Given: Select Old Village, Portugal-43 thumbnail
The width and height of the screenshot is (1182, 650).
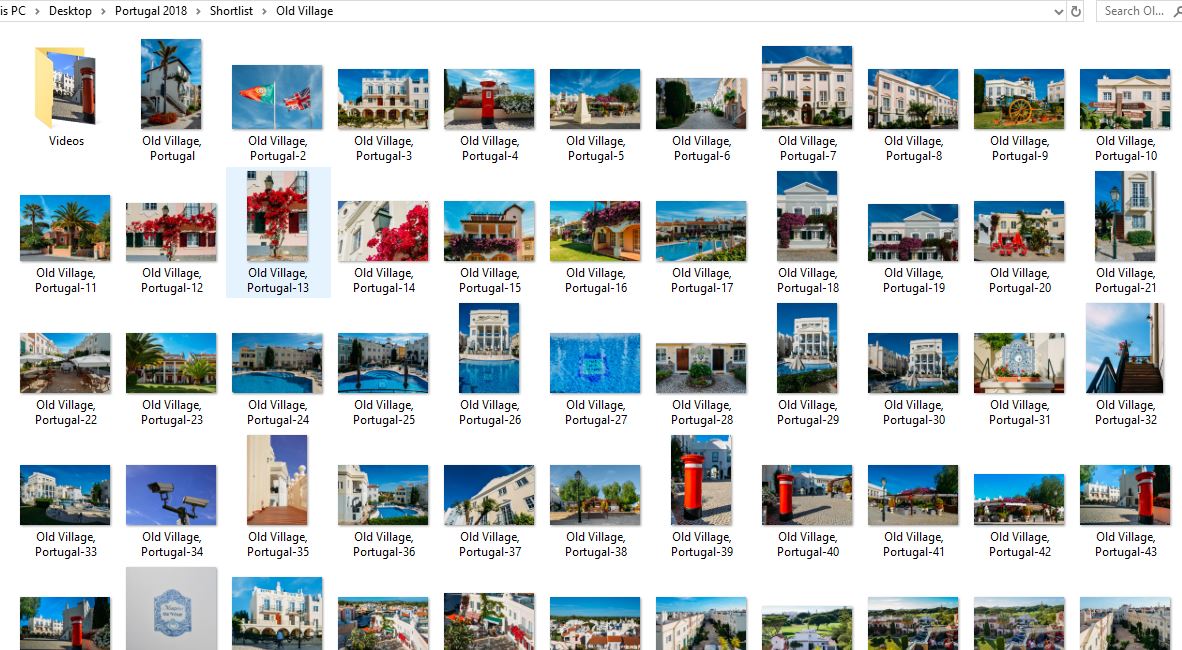Looking at the screenshot, I should click(1125, 495).
